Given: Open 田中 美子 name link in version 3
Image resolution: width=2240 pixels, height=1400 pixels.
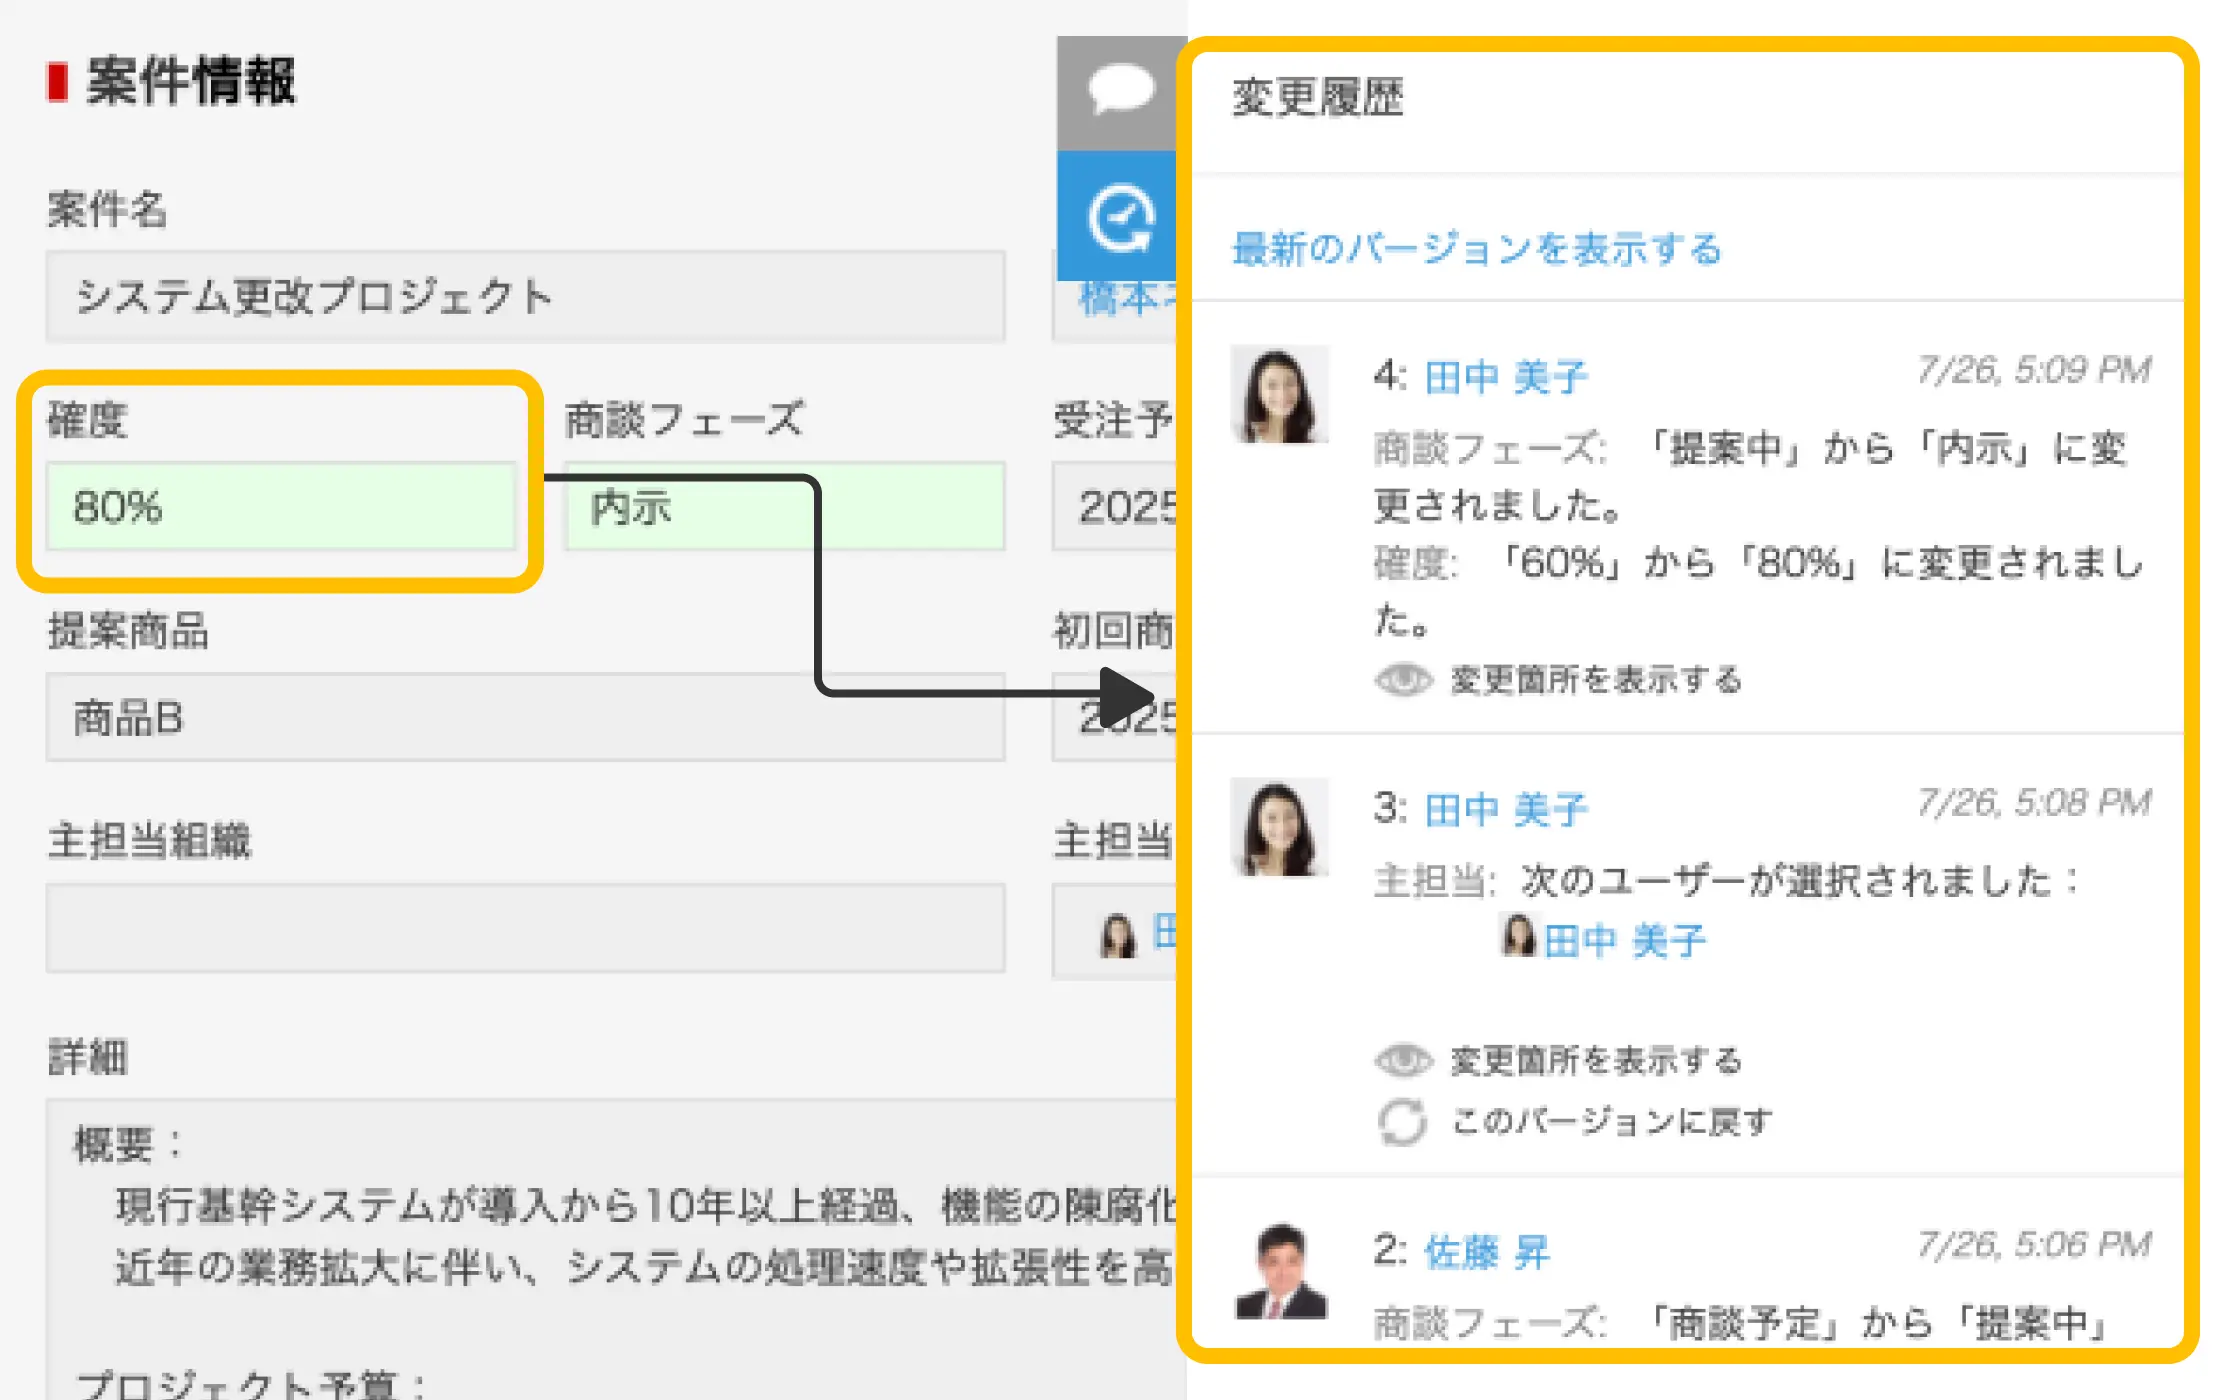Looking at the screenshot, I should click(1505, 809).
